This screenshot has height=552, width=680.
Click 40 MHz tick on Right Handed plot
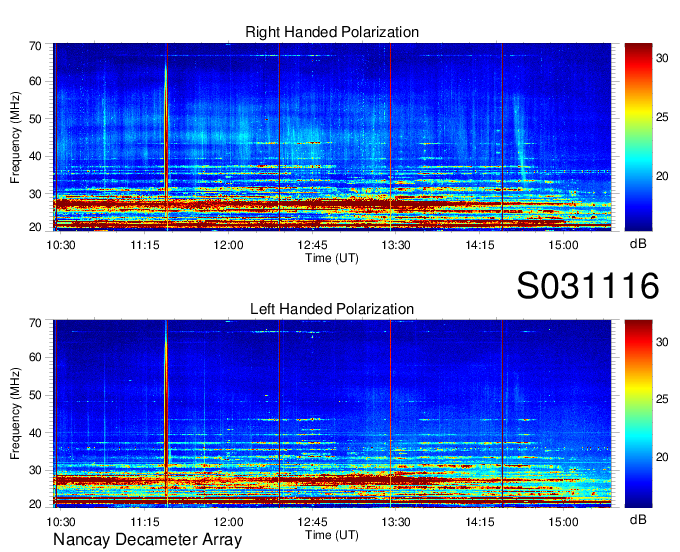coord(36,156)
